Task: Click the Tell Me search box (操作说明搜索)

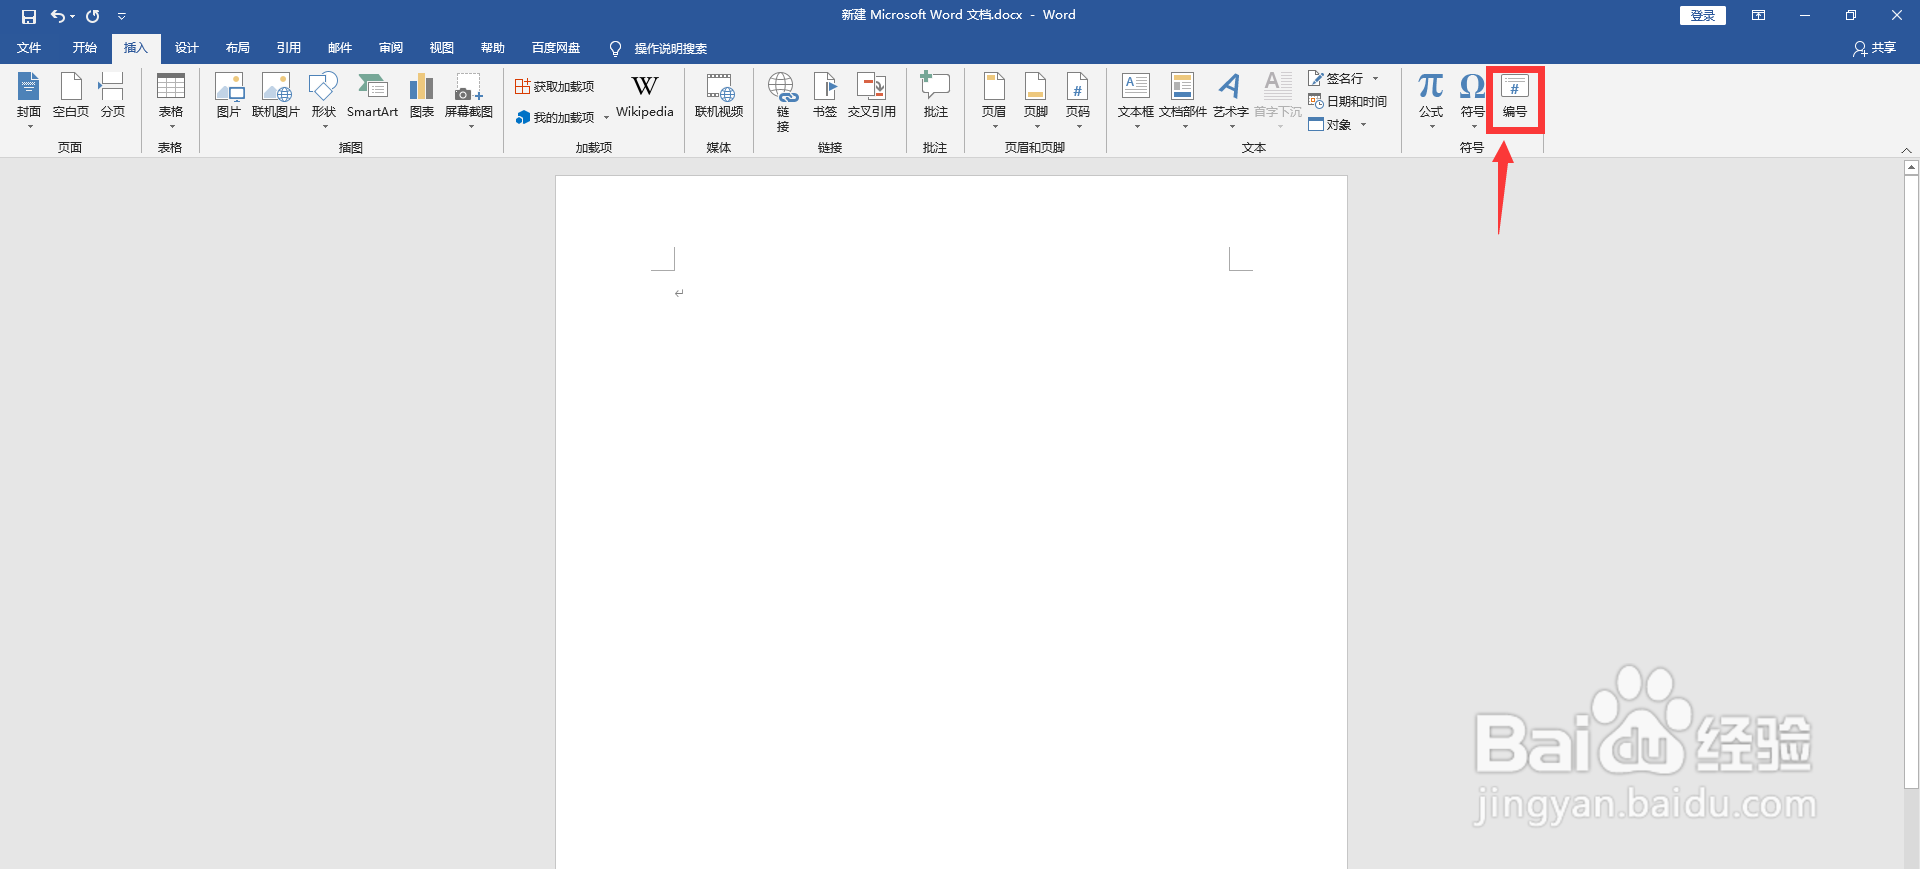Action: tap(659, 48)
